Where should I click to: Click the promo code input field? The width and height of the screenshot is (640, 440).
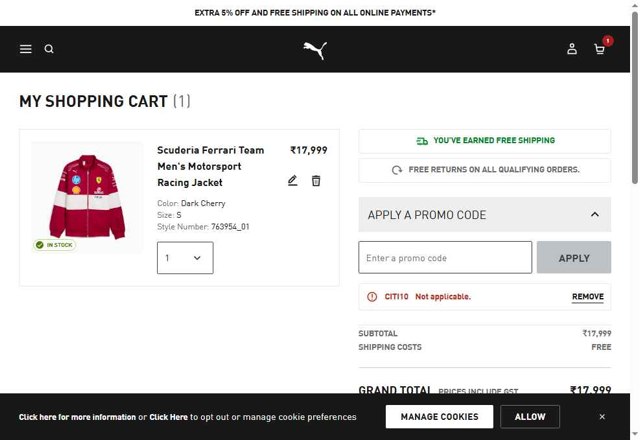(445, 258)
